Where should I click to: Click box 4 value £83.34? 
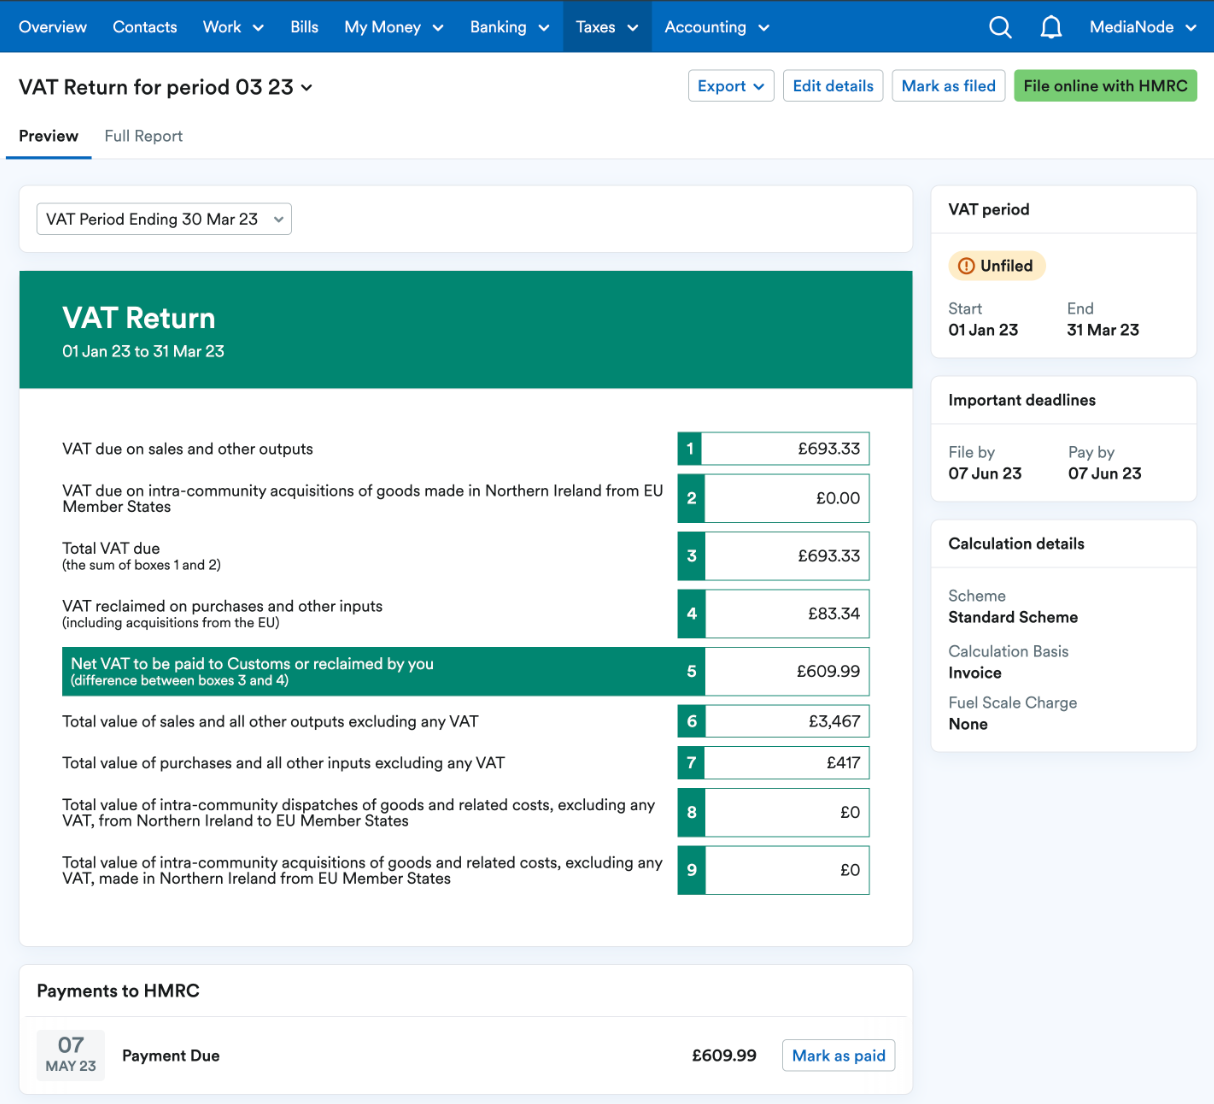click(x=786, y=614)
